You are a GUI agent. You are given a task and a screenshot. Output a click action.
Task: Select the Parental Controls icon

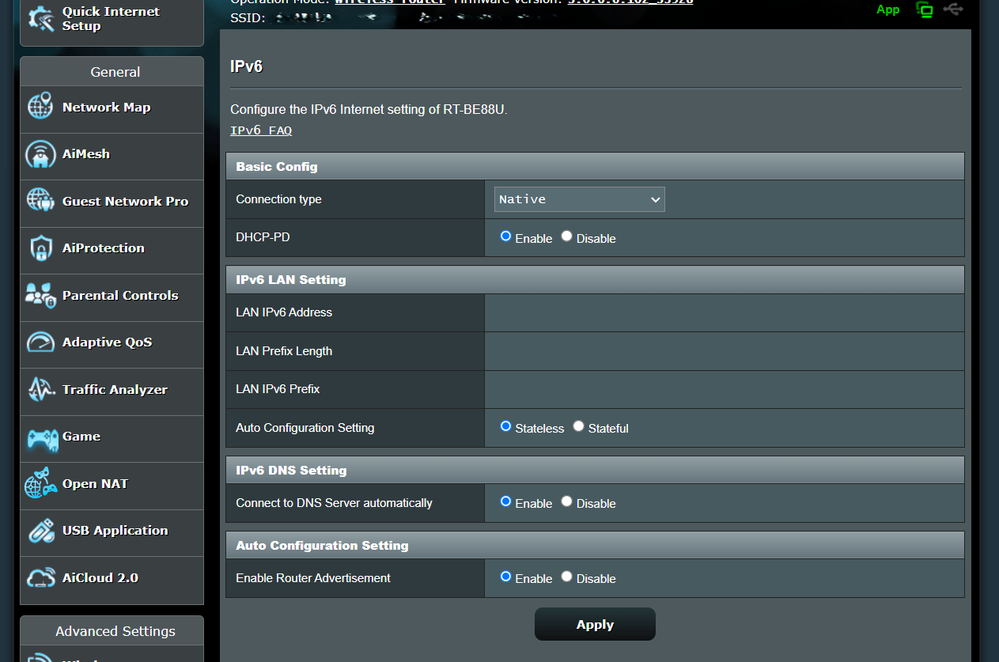[x=40, y=295]
